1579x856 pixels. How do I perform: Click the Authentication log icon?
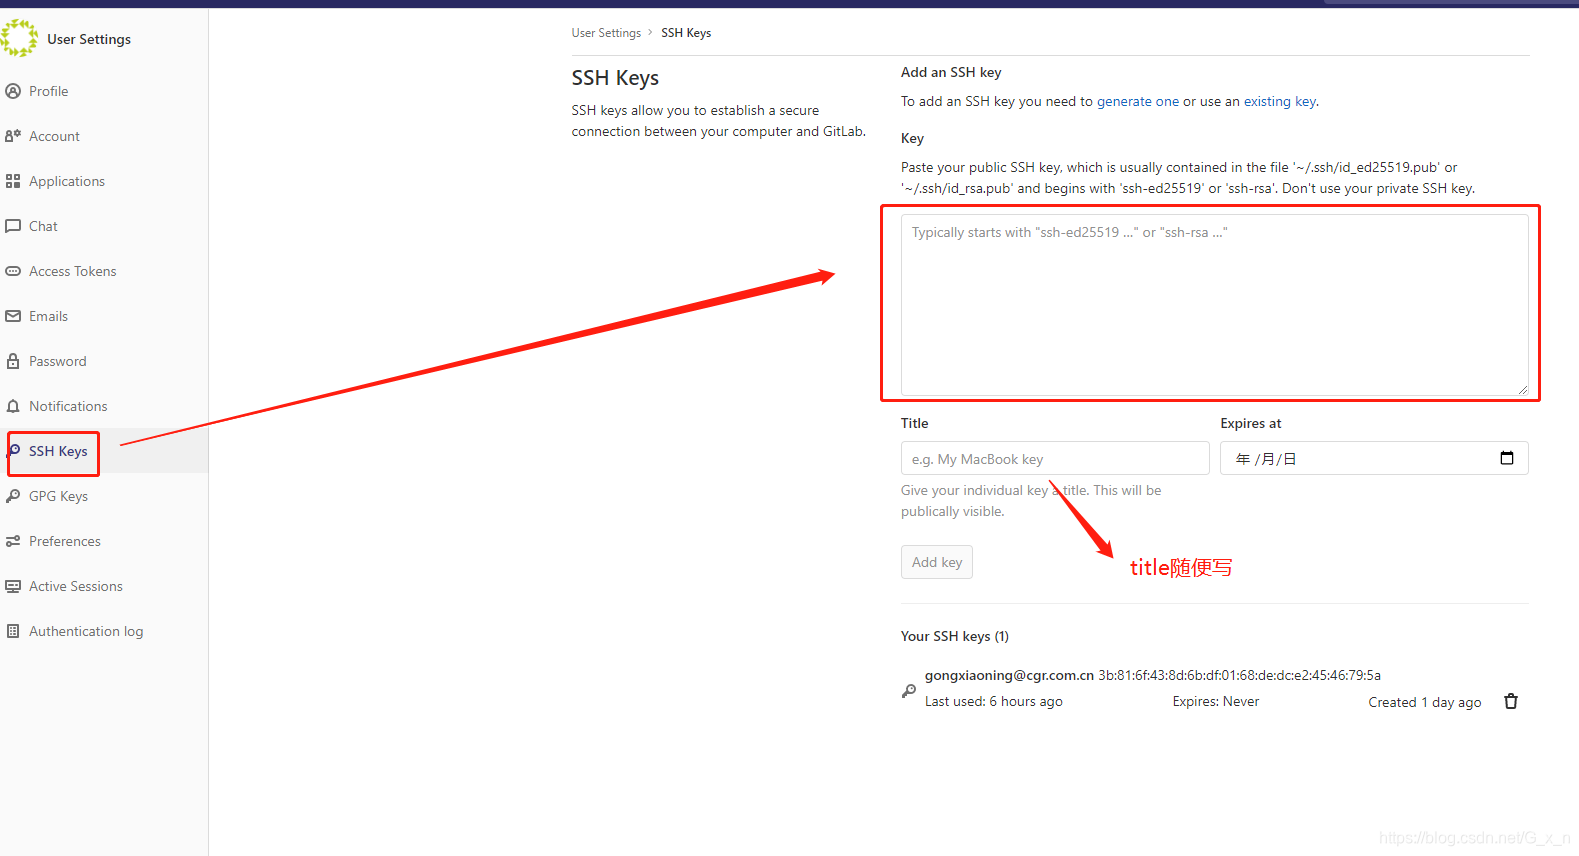coord(13,631)
